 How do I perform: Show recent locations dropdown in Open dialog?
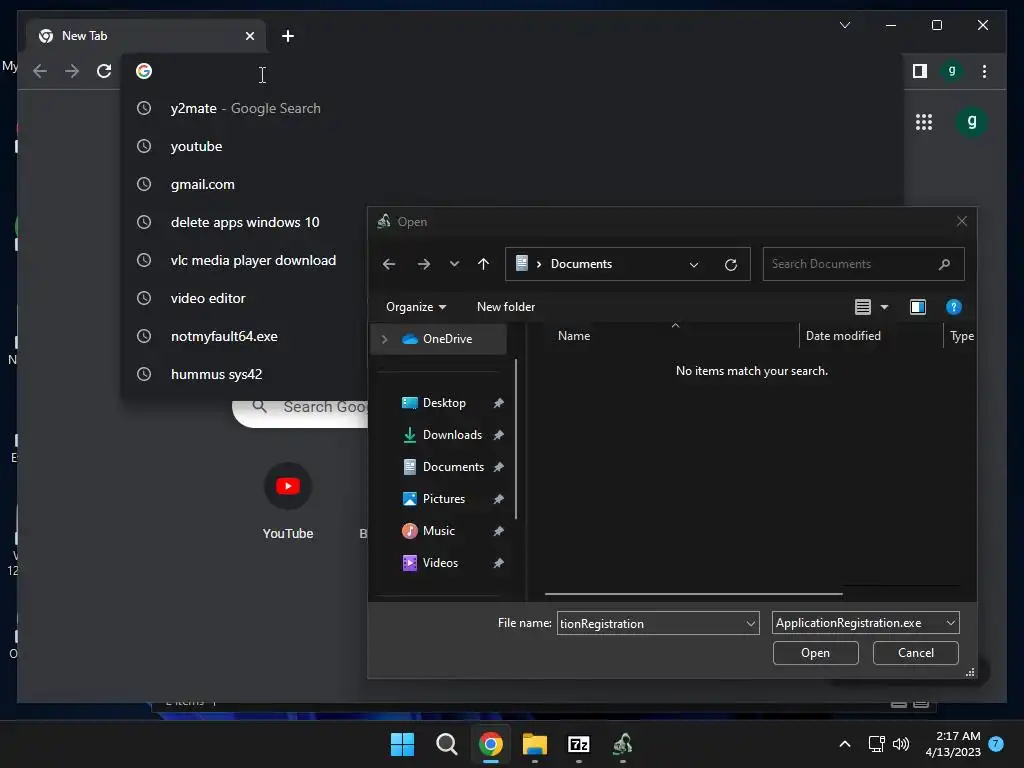(x=455, y=264)
